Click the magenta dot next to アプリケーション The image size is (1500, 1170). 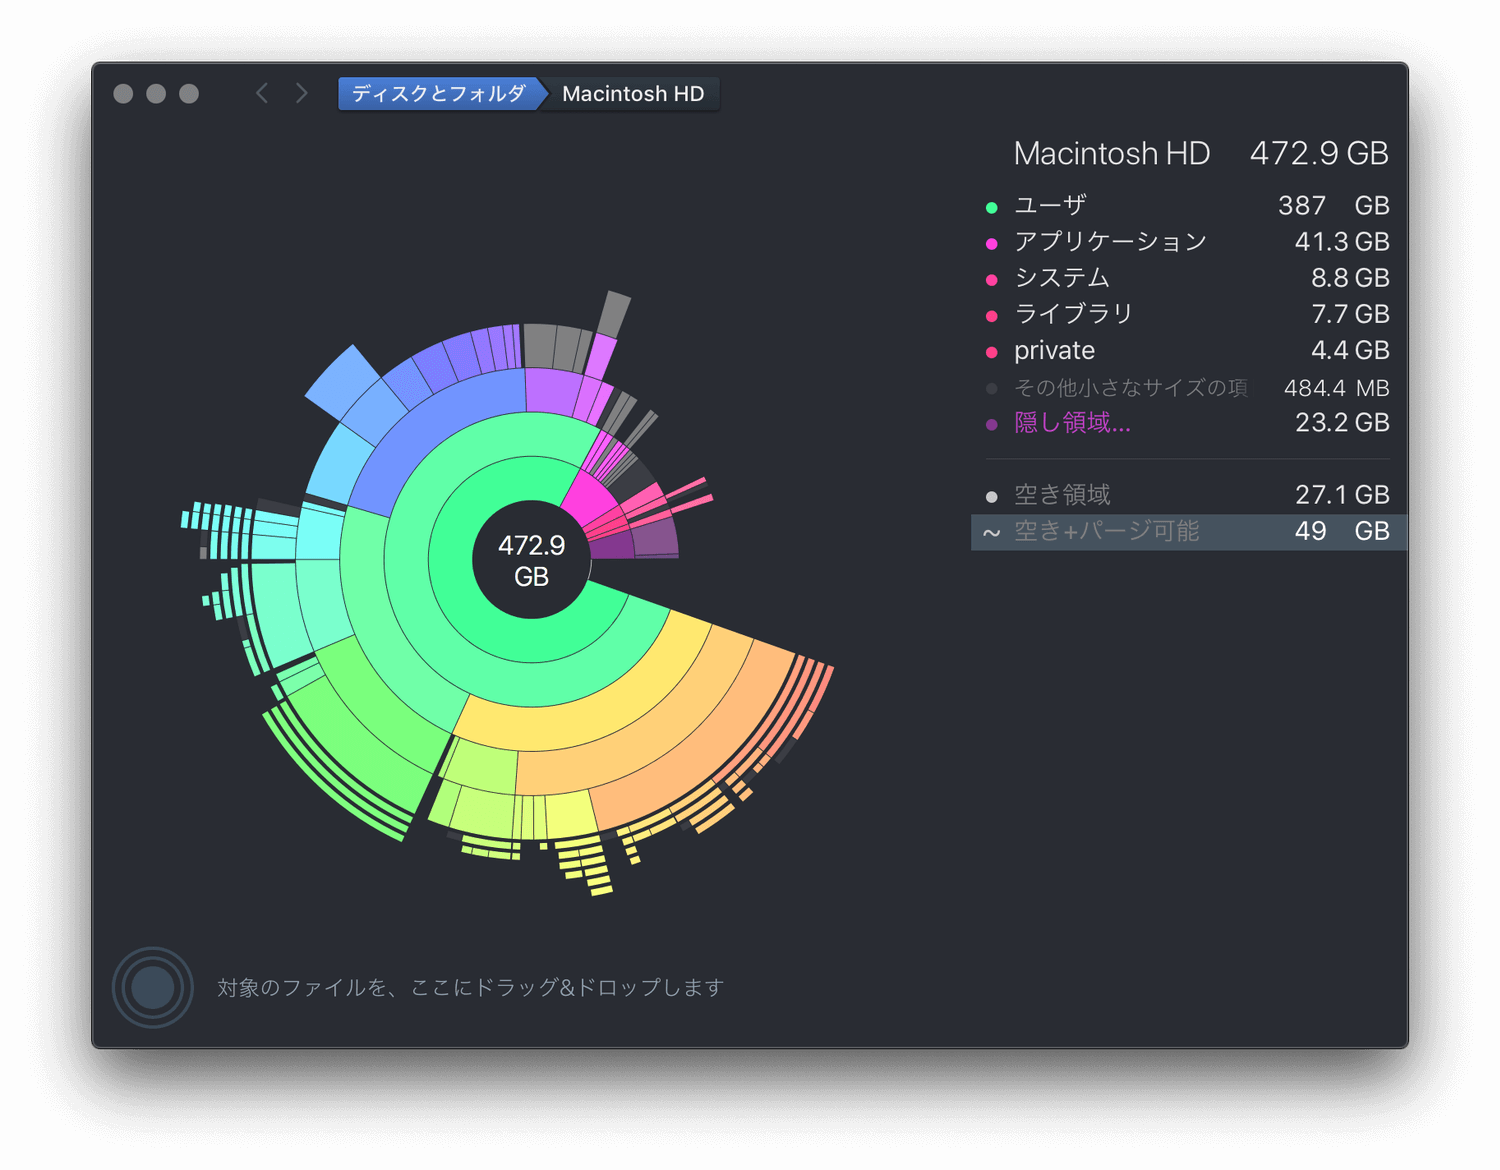tap(992, 243)
